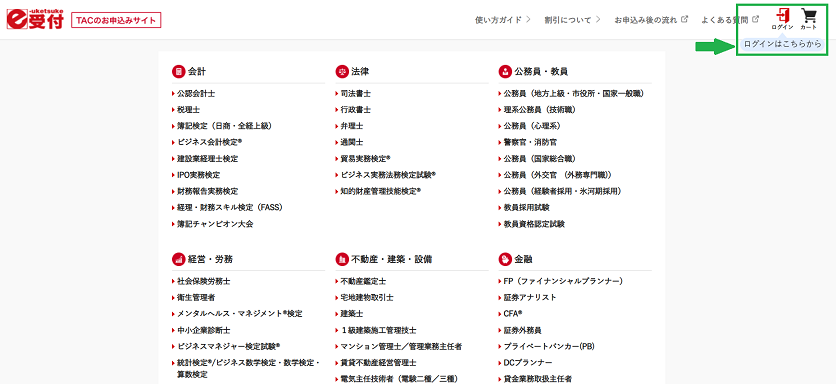Select 通関士

tap(352, 142)
